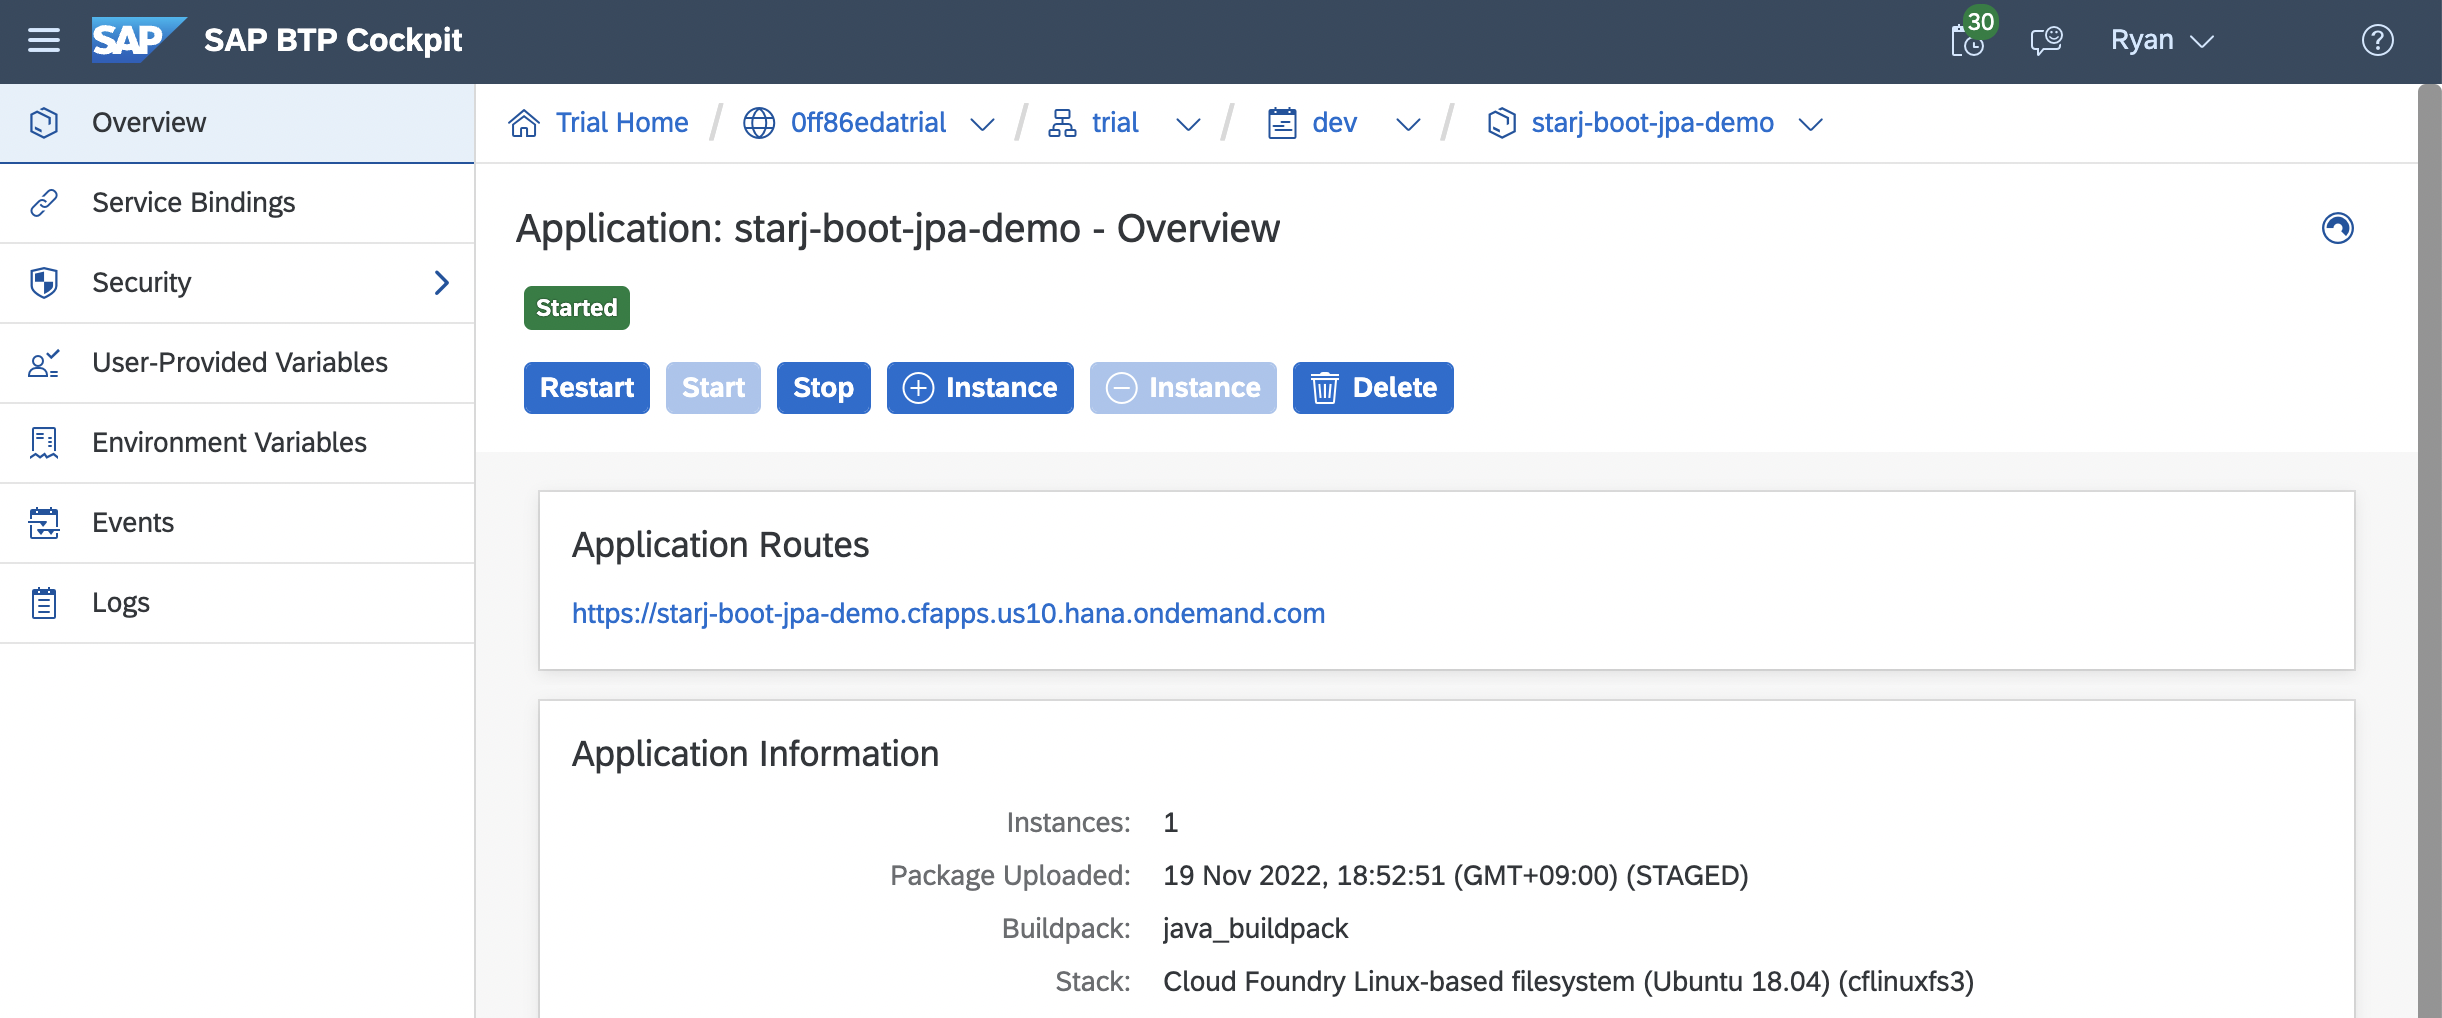
Task: Go to Trial Home breadcrumb link
Action: [x=622, y=123]
